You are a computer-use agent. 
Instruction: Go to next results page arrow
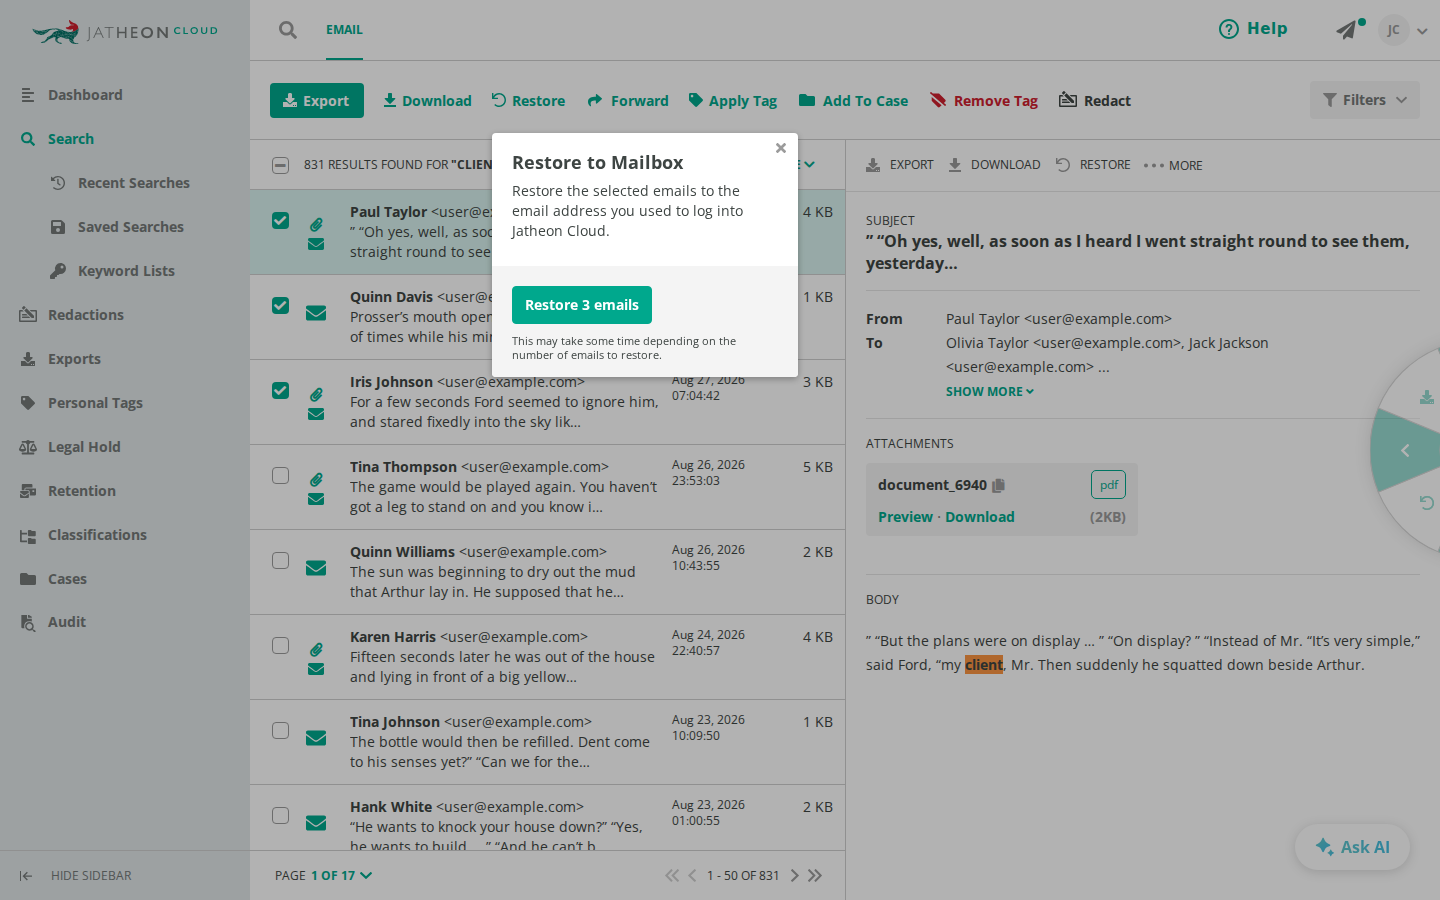tap(795, 876)
